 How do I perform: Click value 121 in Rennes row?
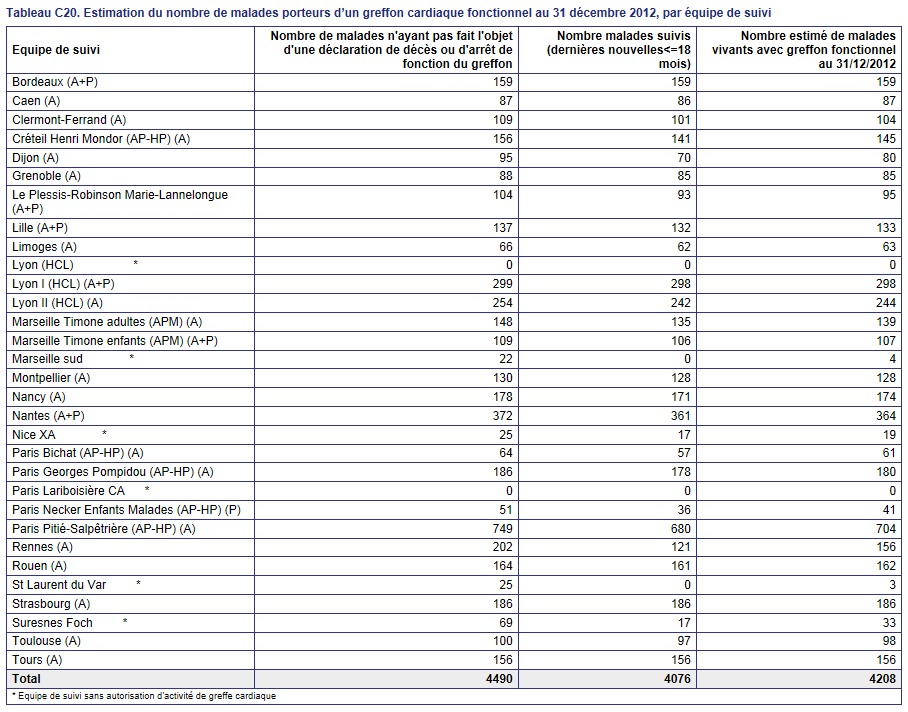point(681,547)
